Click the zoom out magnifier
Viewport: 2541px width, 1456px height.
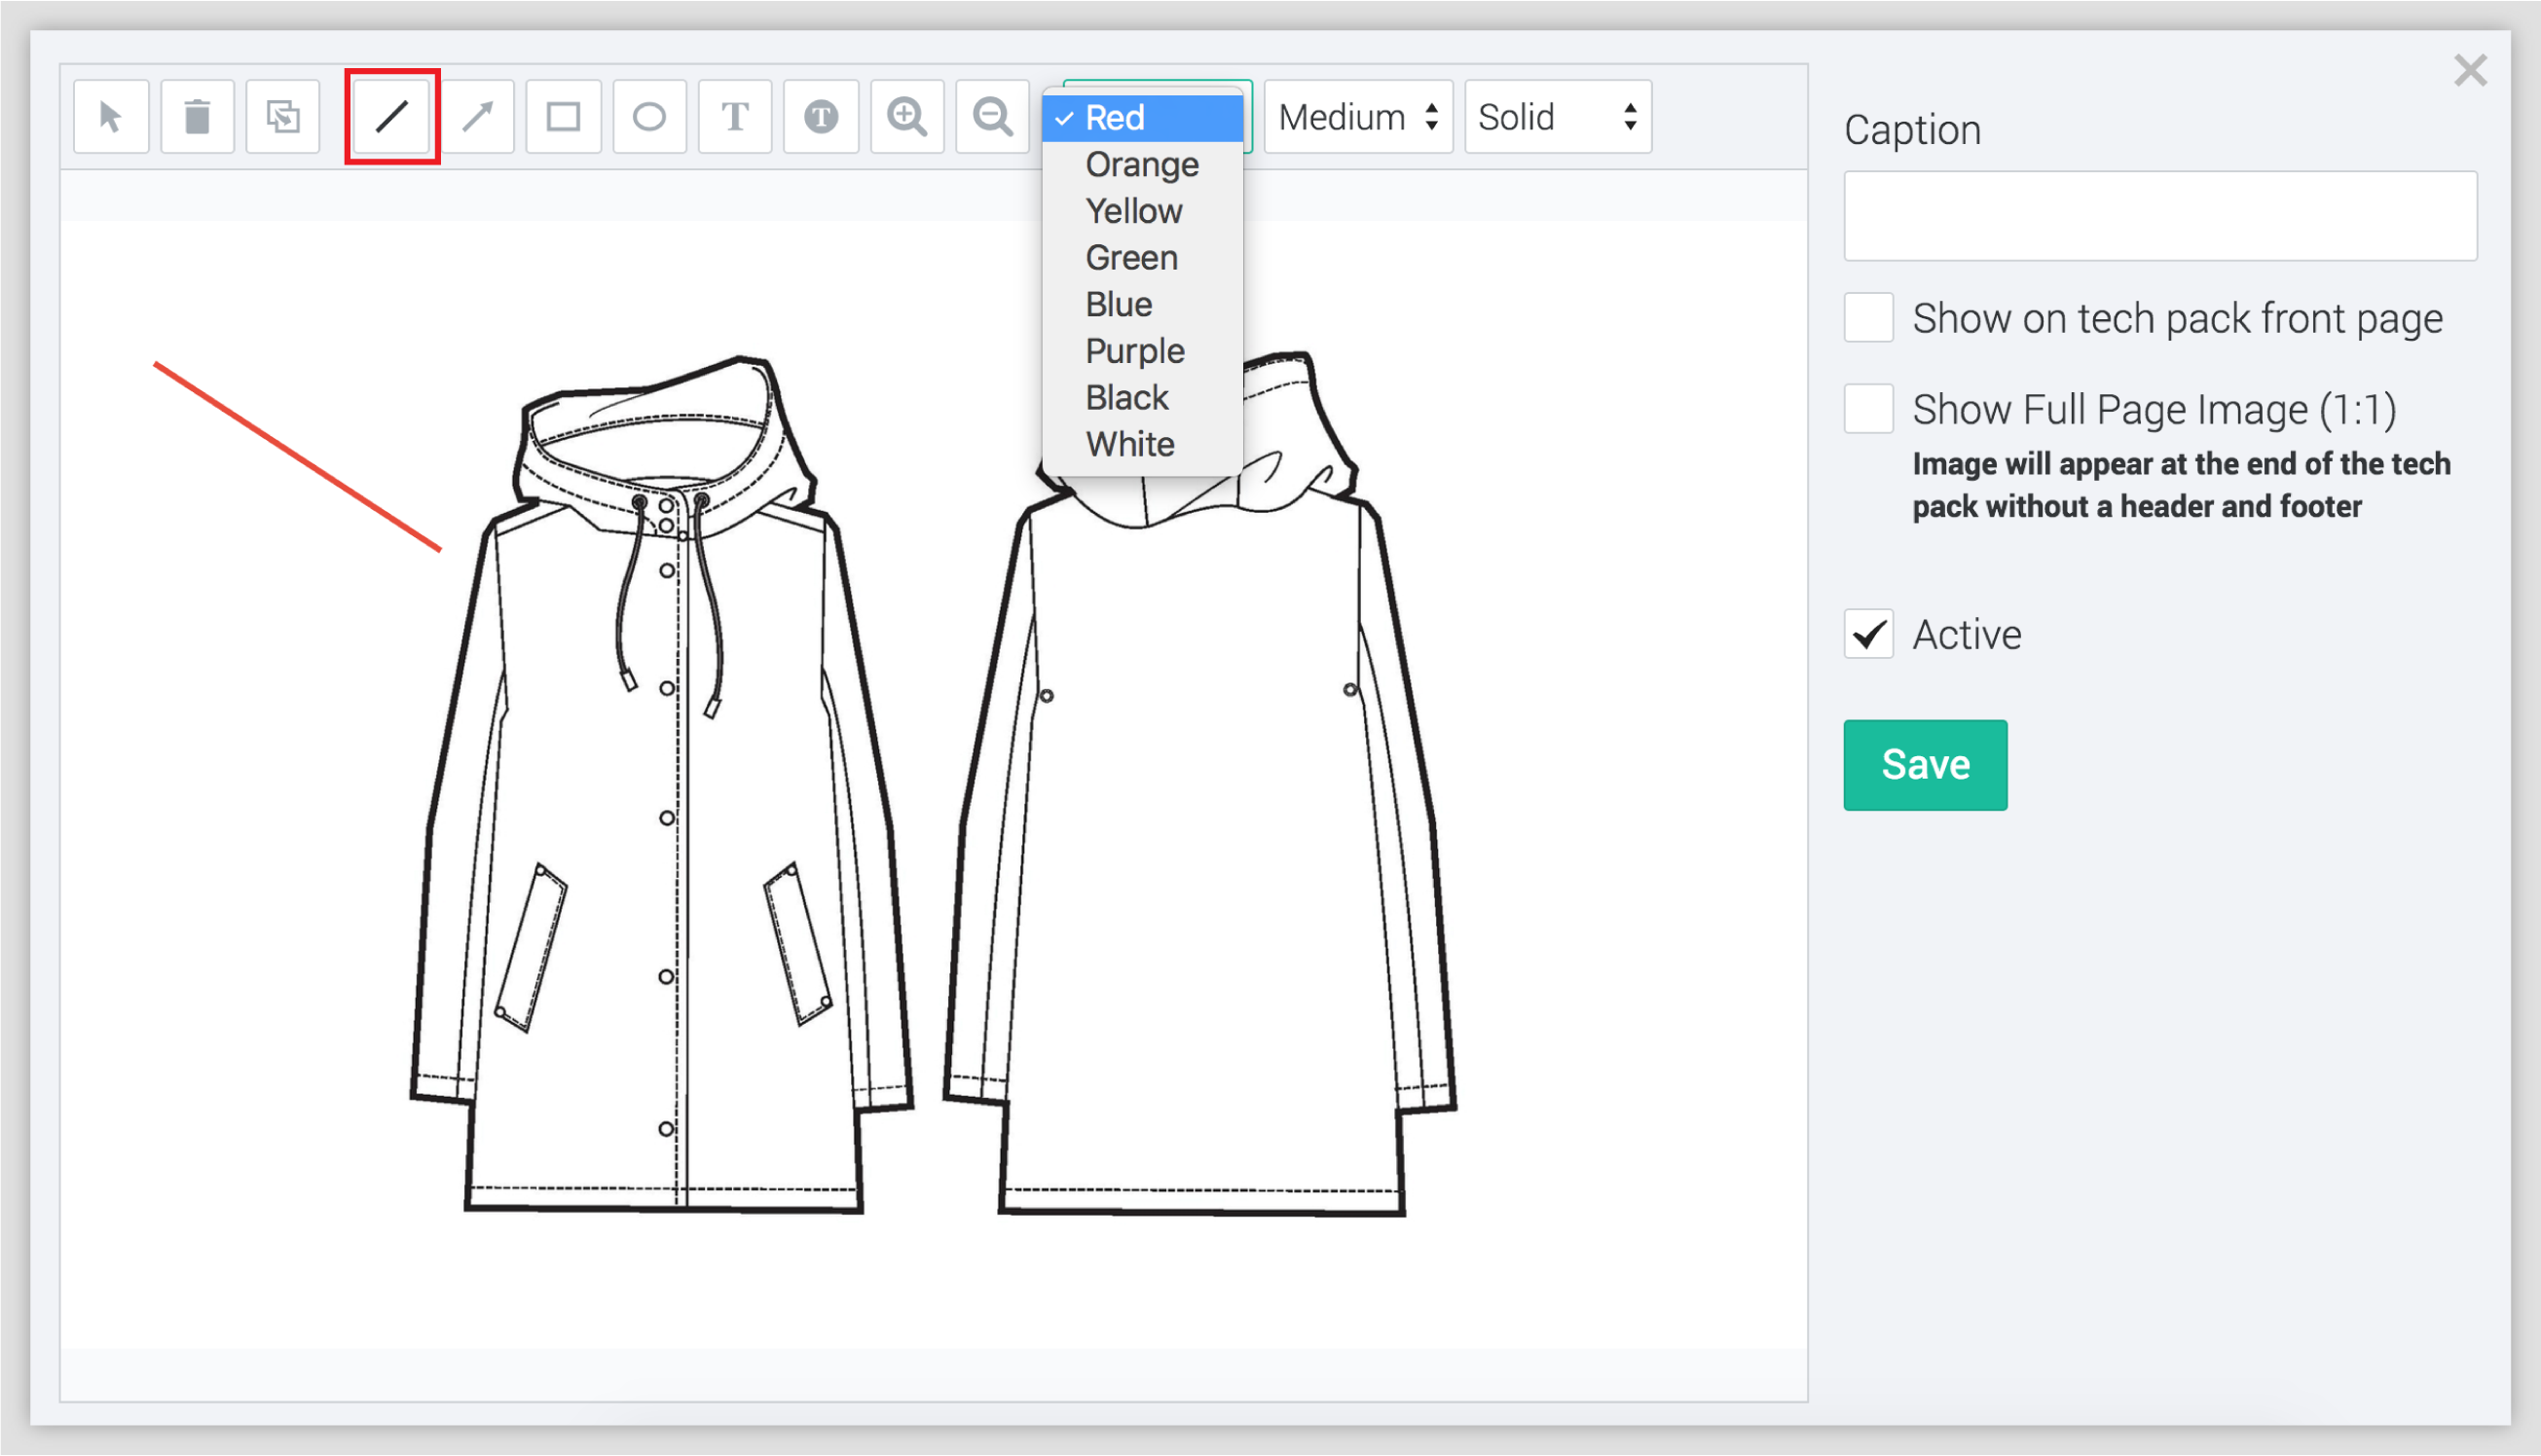pos(992,117)
